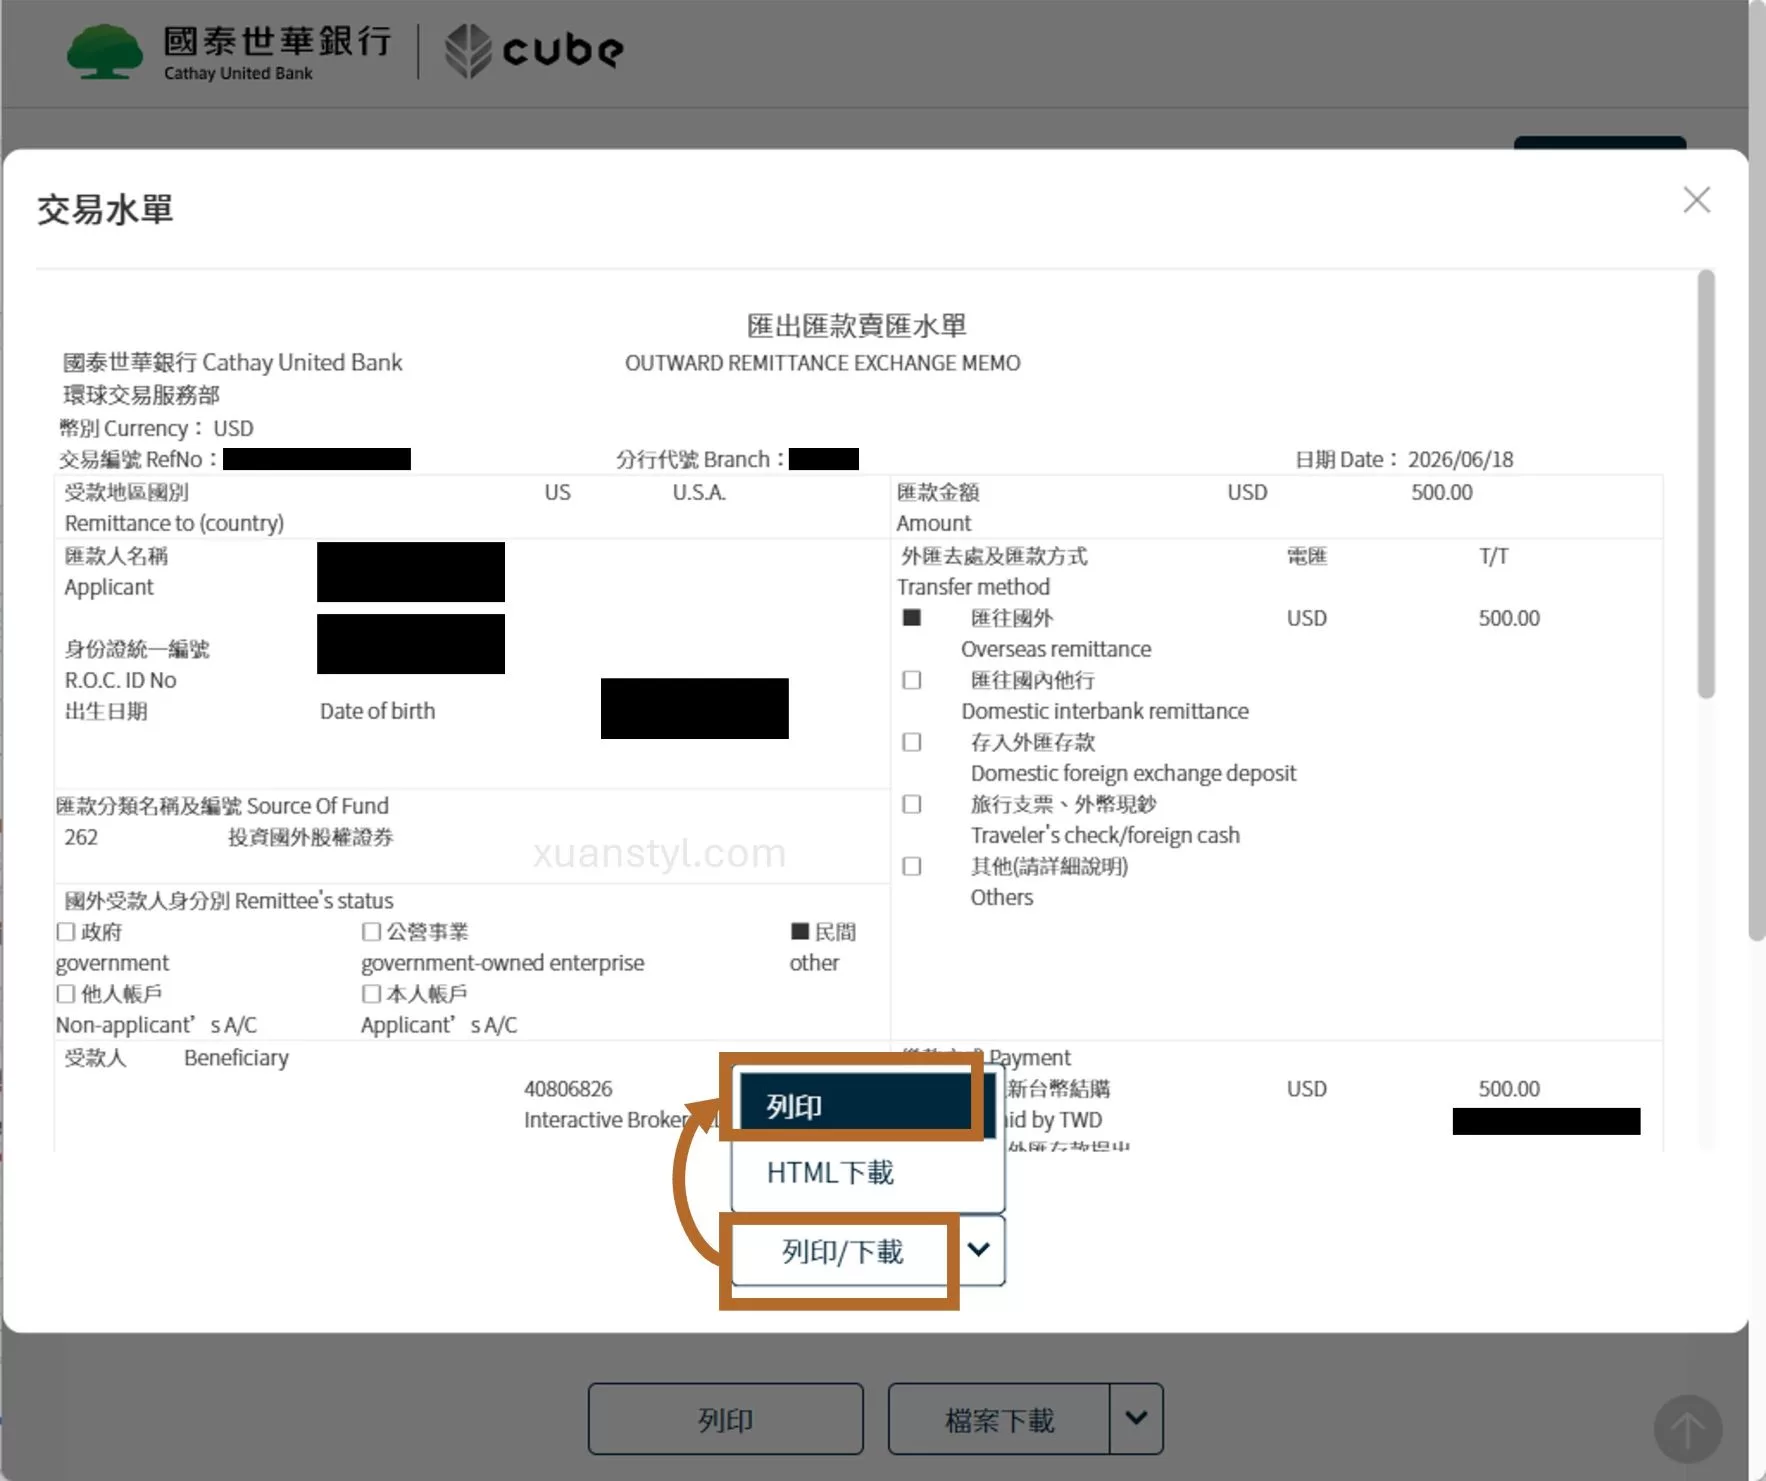Click the 交易水單 dialog title
Image resolution: width=1766 pixels, height=1481 pixels.
click(105, 210)
